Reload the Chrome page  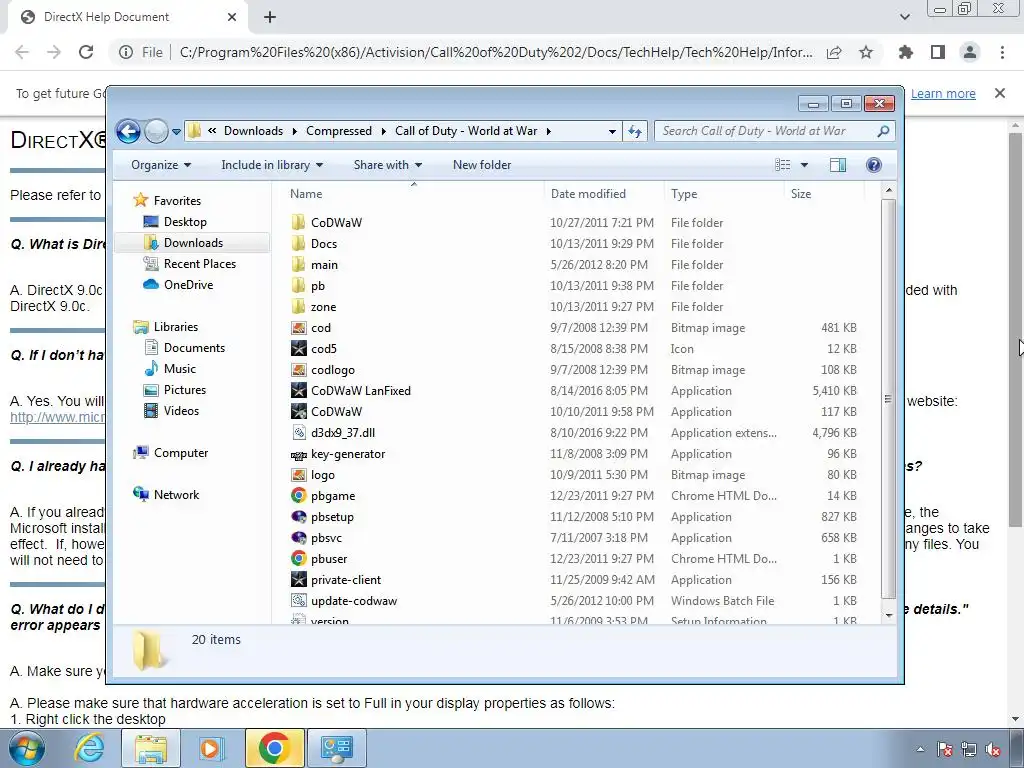pos(86,52)
